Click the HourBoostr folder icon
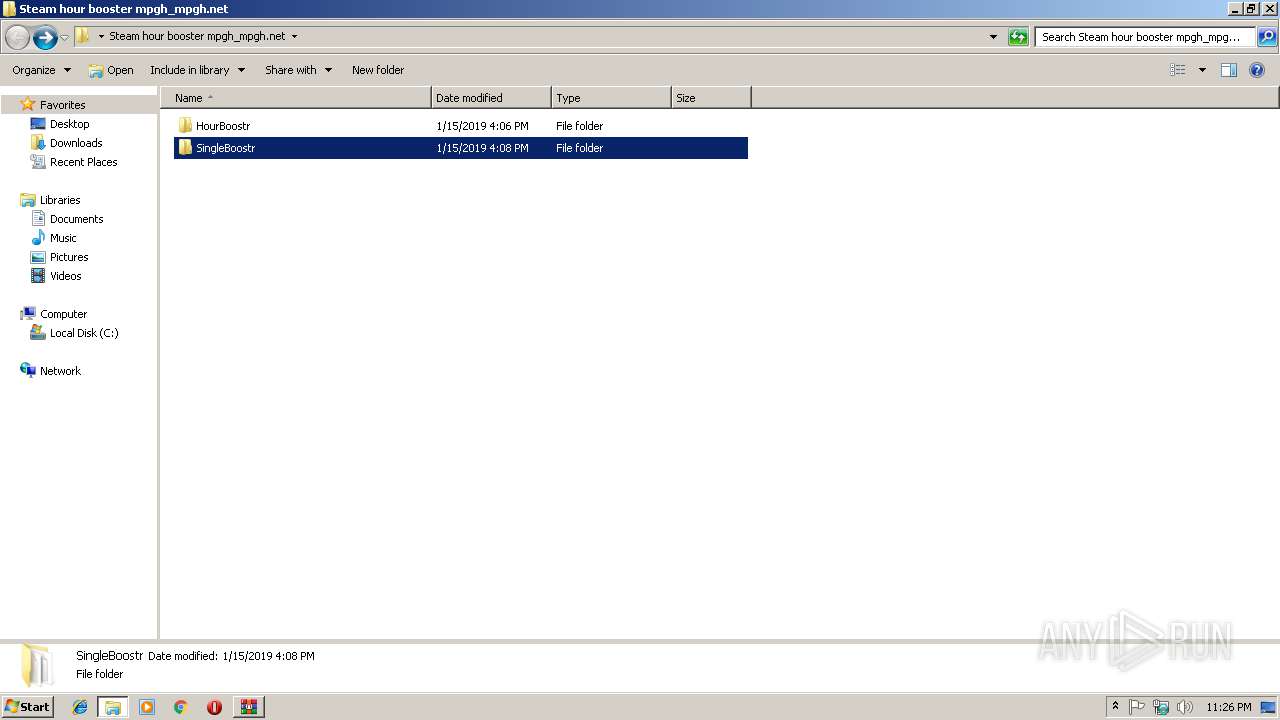 (185, 126)
